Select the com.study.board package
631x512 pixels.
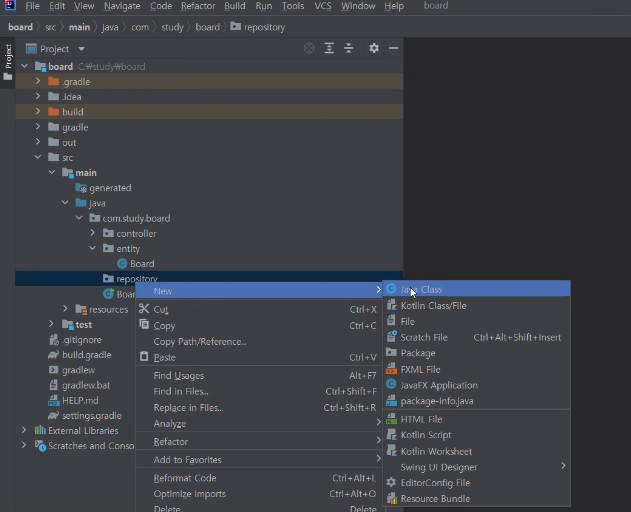136,218
